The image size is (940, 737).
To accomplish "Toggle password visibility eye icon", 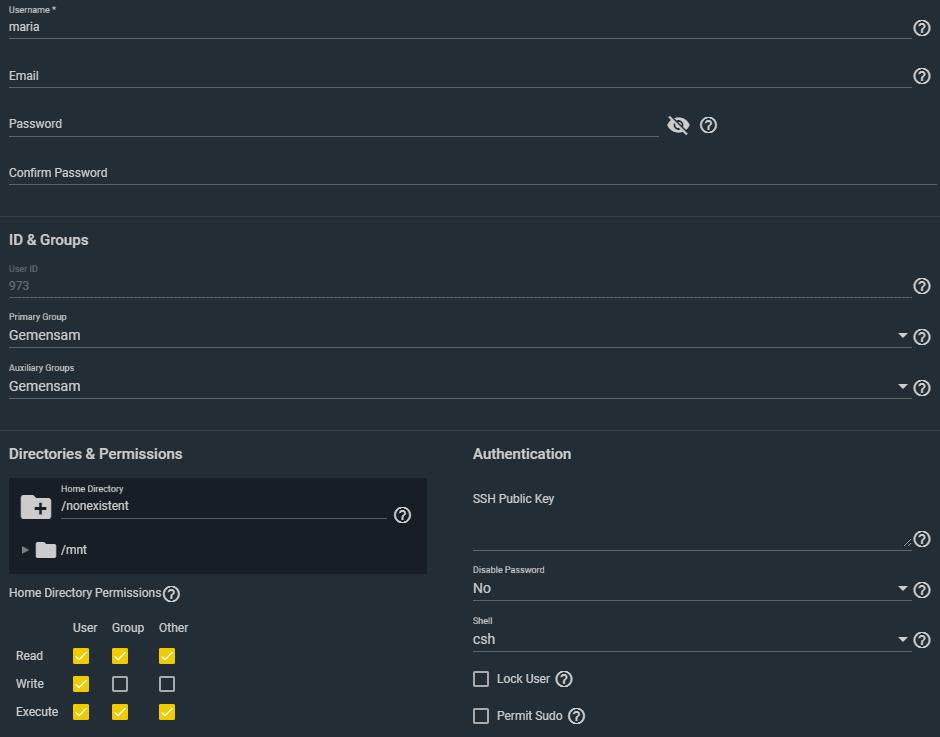I will click(x=678, y=125).
